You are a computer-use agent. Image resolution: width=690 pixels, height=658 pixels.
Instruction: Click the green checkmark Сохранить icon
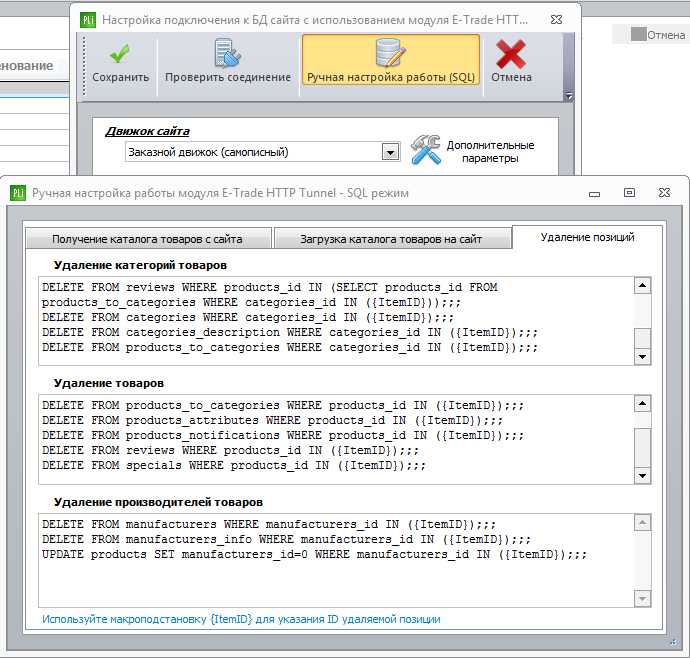(120, 55)
